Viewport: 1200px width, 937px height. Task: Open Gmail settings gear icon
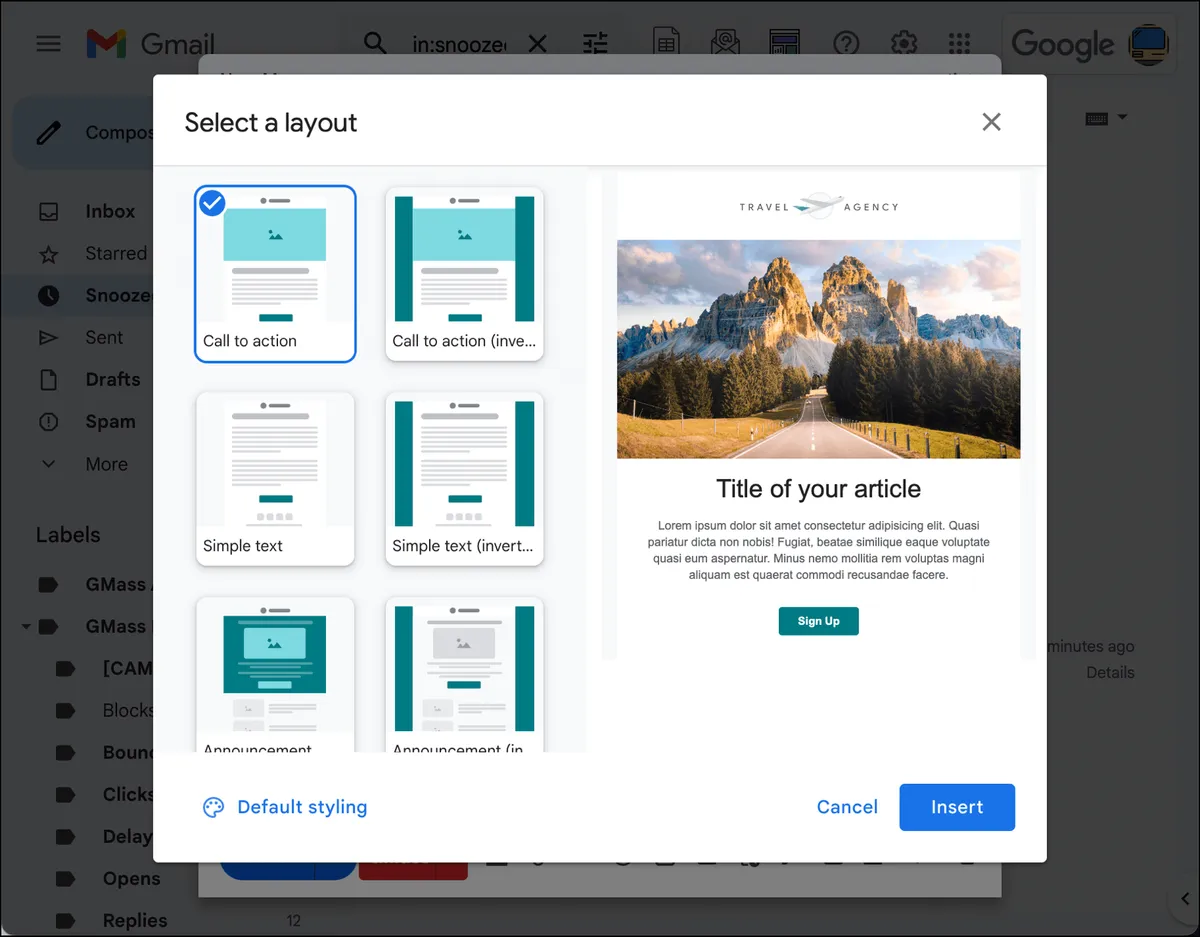pyautogui.click(x=904, y=43)
